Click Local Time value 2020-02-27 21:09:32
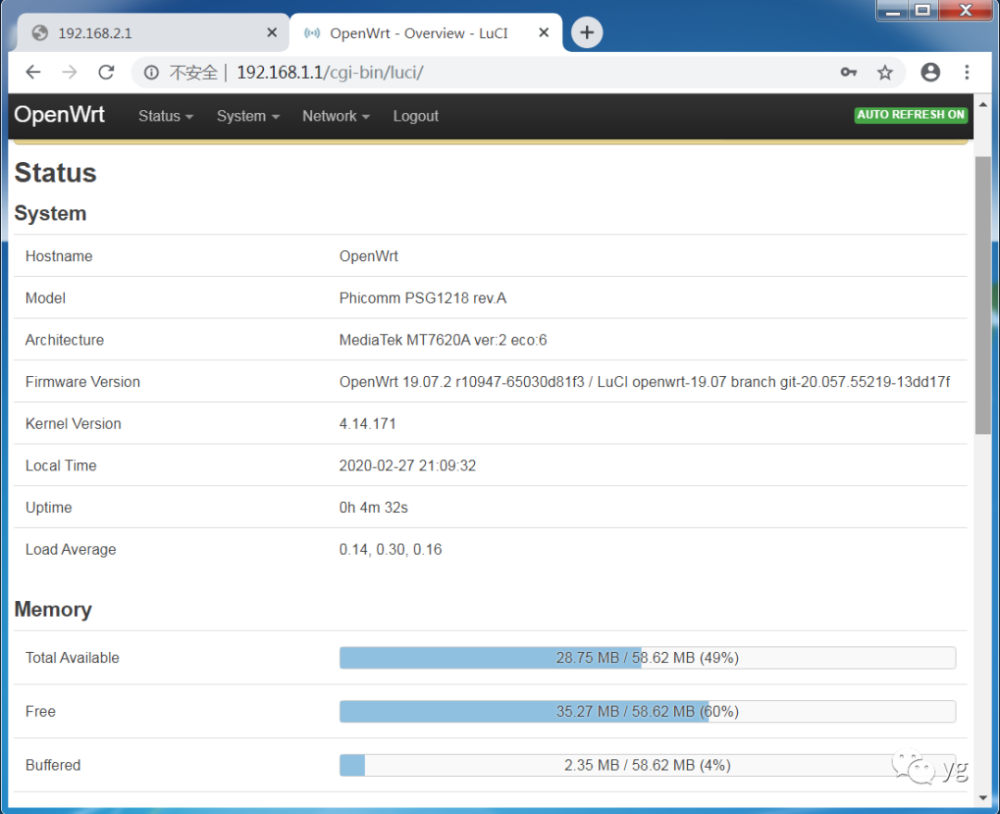1000x814 pixels. [408, 466]
